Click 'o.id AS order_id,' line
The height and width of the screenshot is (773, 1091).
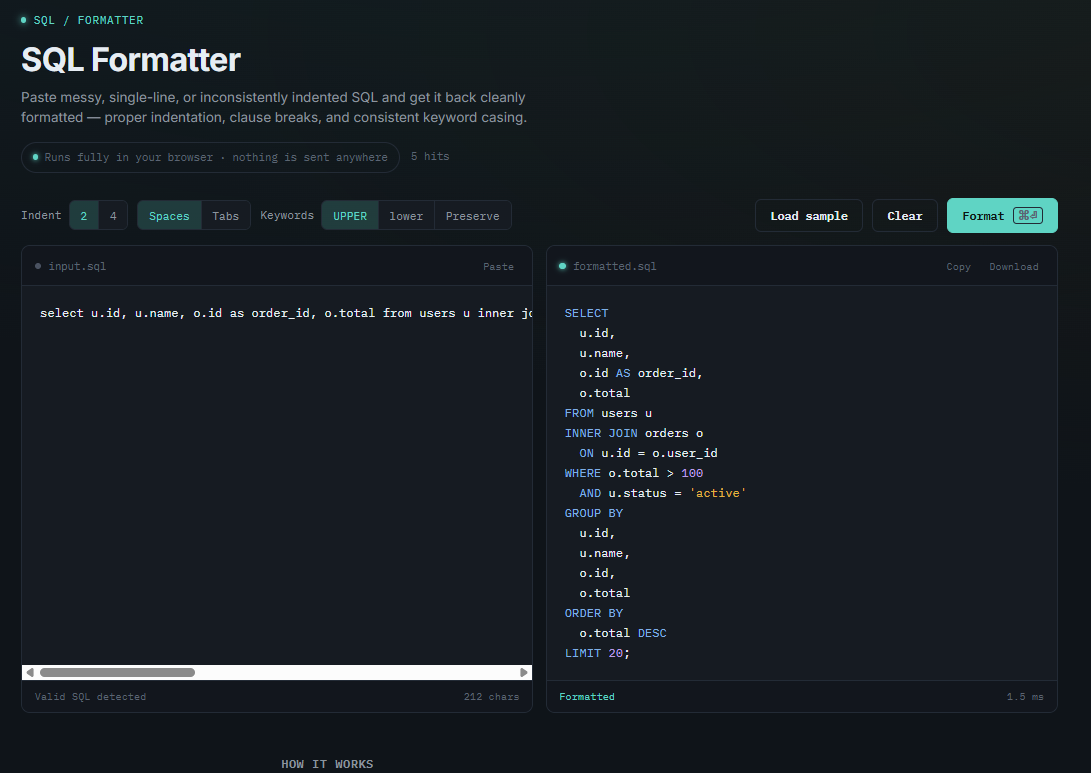[641, 374]
